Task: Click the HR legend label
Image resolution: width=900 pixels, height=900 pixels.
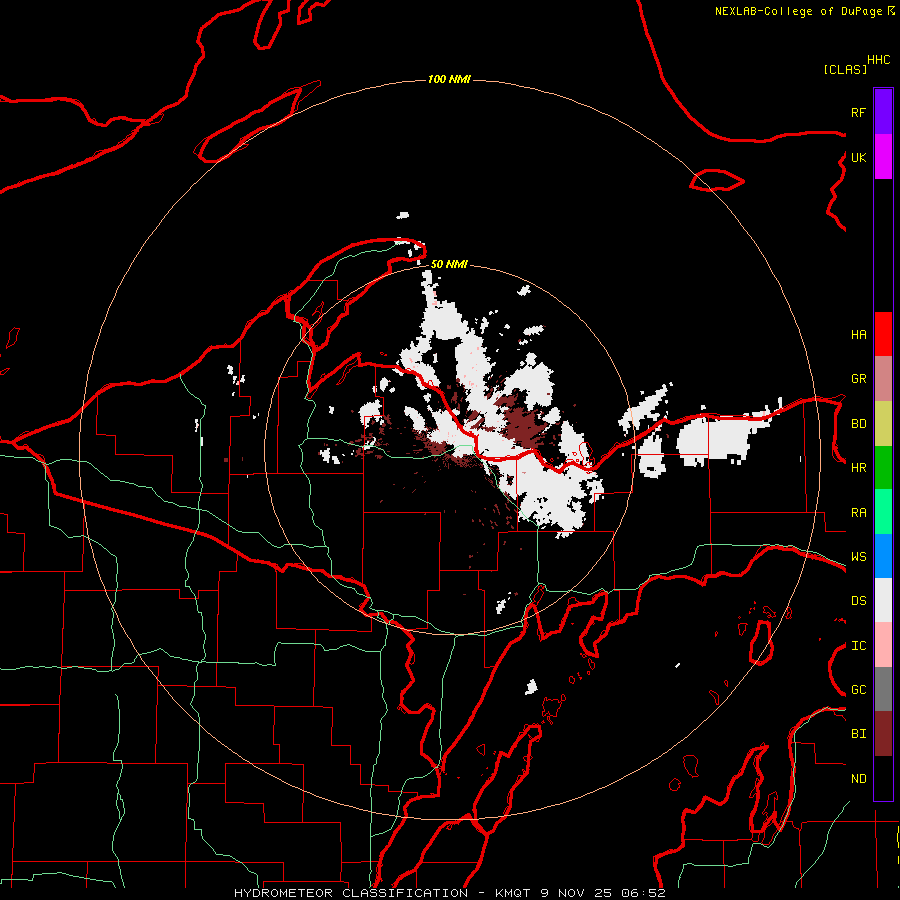Action: pyautogui.click(x=858, y=468)
